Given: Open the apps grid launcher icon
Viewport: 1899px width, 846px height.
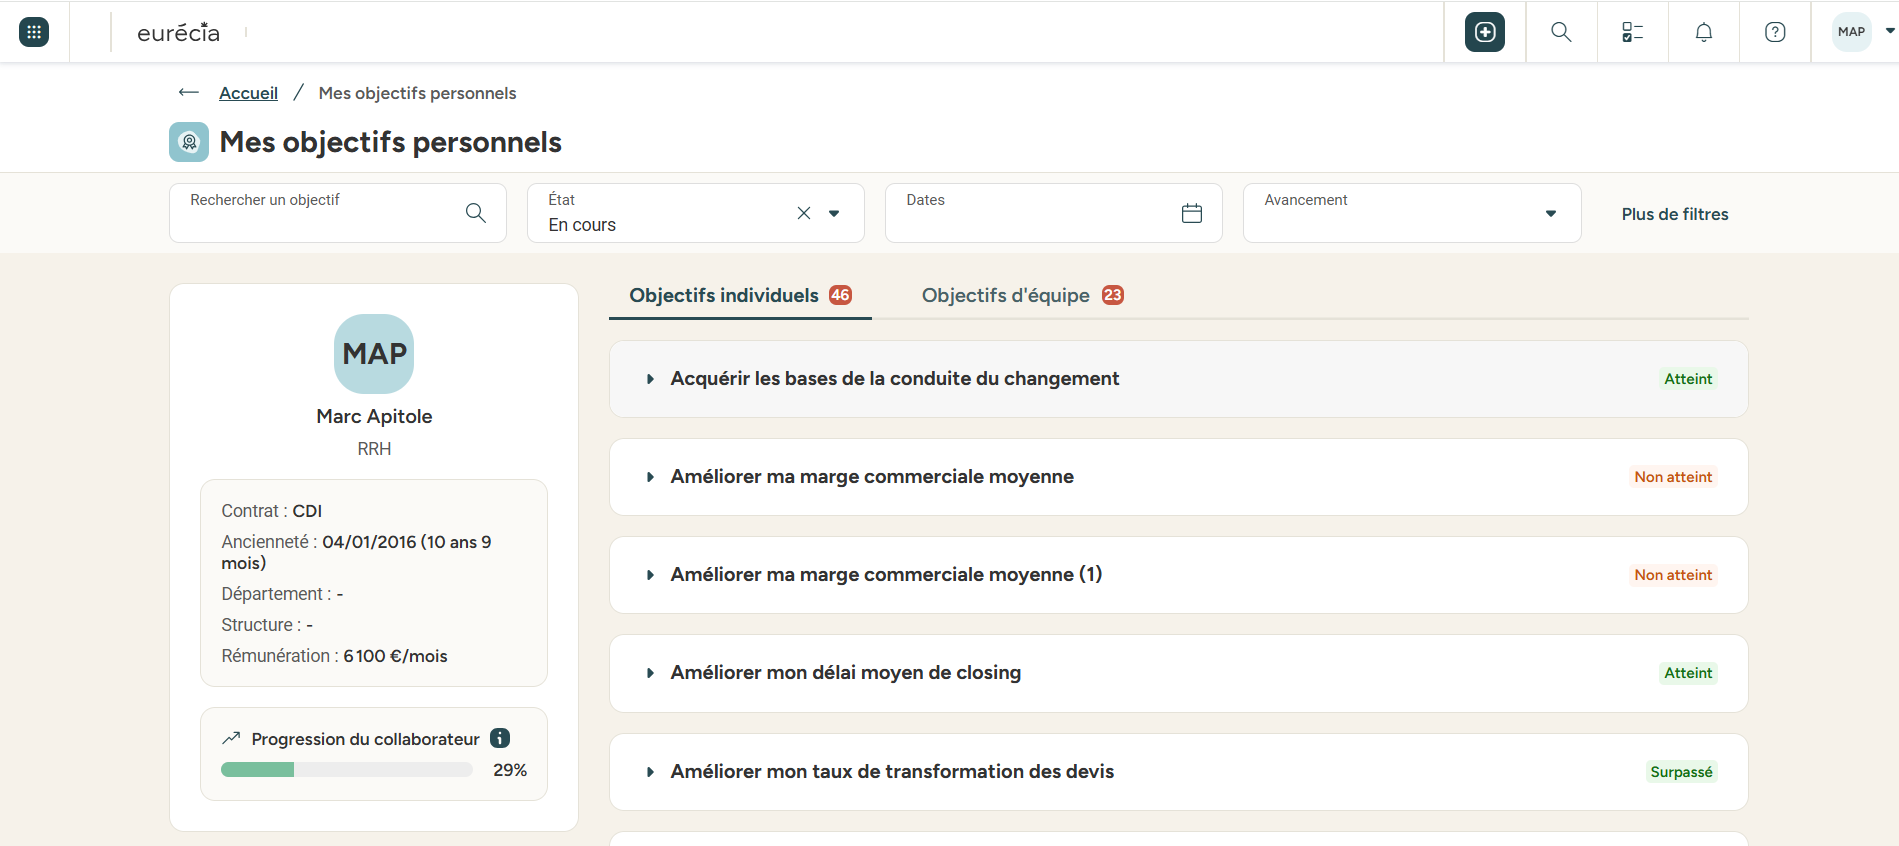Looking at the screenshot, I should (x=34, y=32).
